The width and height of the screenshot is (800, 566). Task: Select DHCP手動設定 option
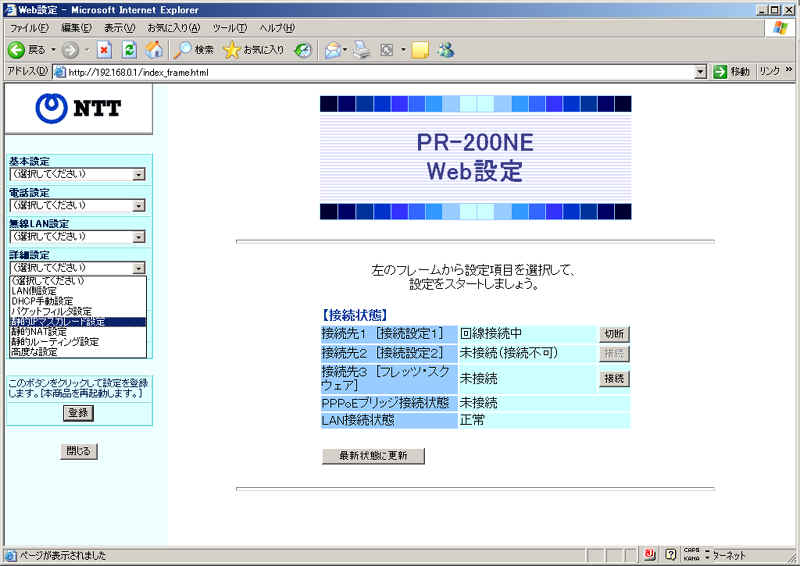[x=78, y=301]
